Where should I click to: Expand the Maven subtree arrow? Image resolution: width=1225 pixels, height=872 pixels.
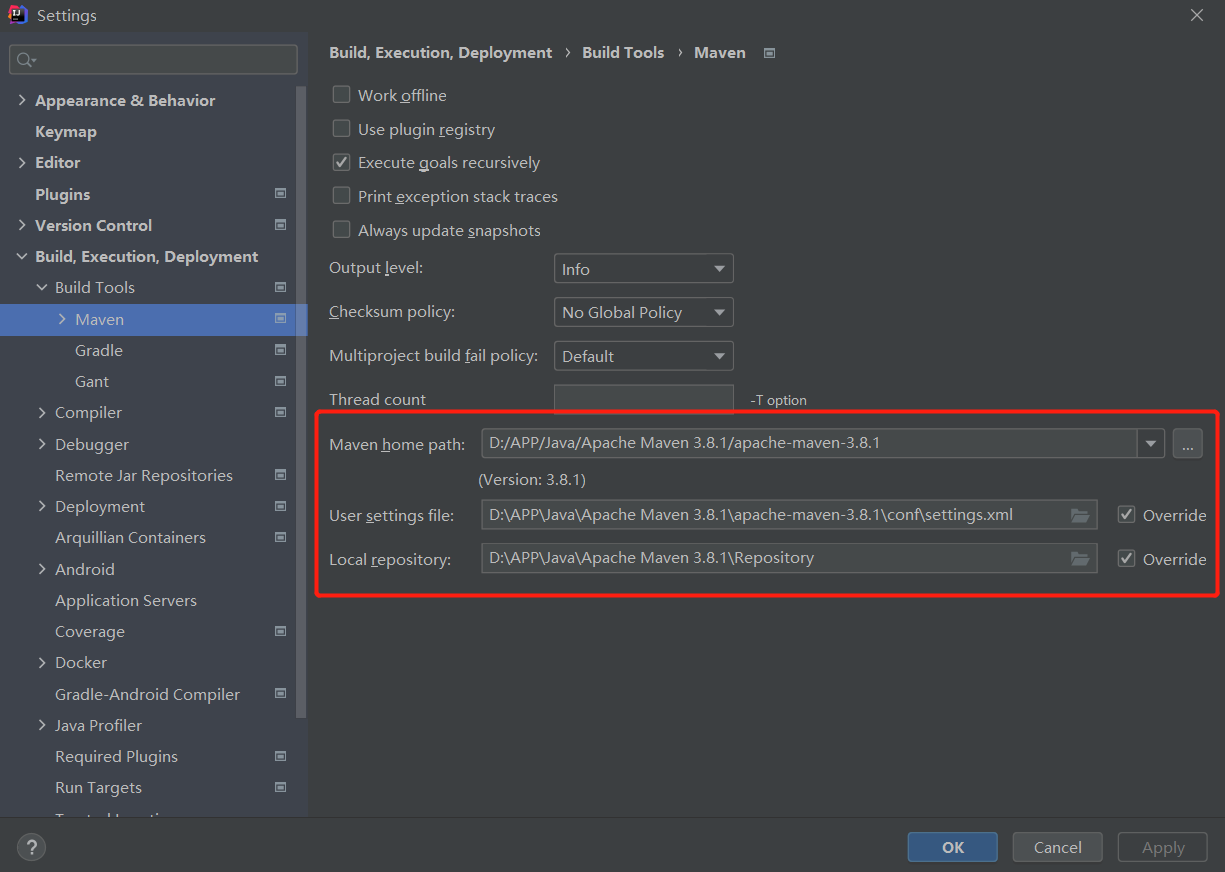click(x=62, y=319)
